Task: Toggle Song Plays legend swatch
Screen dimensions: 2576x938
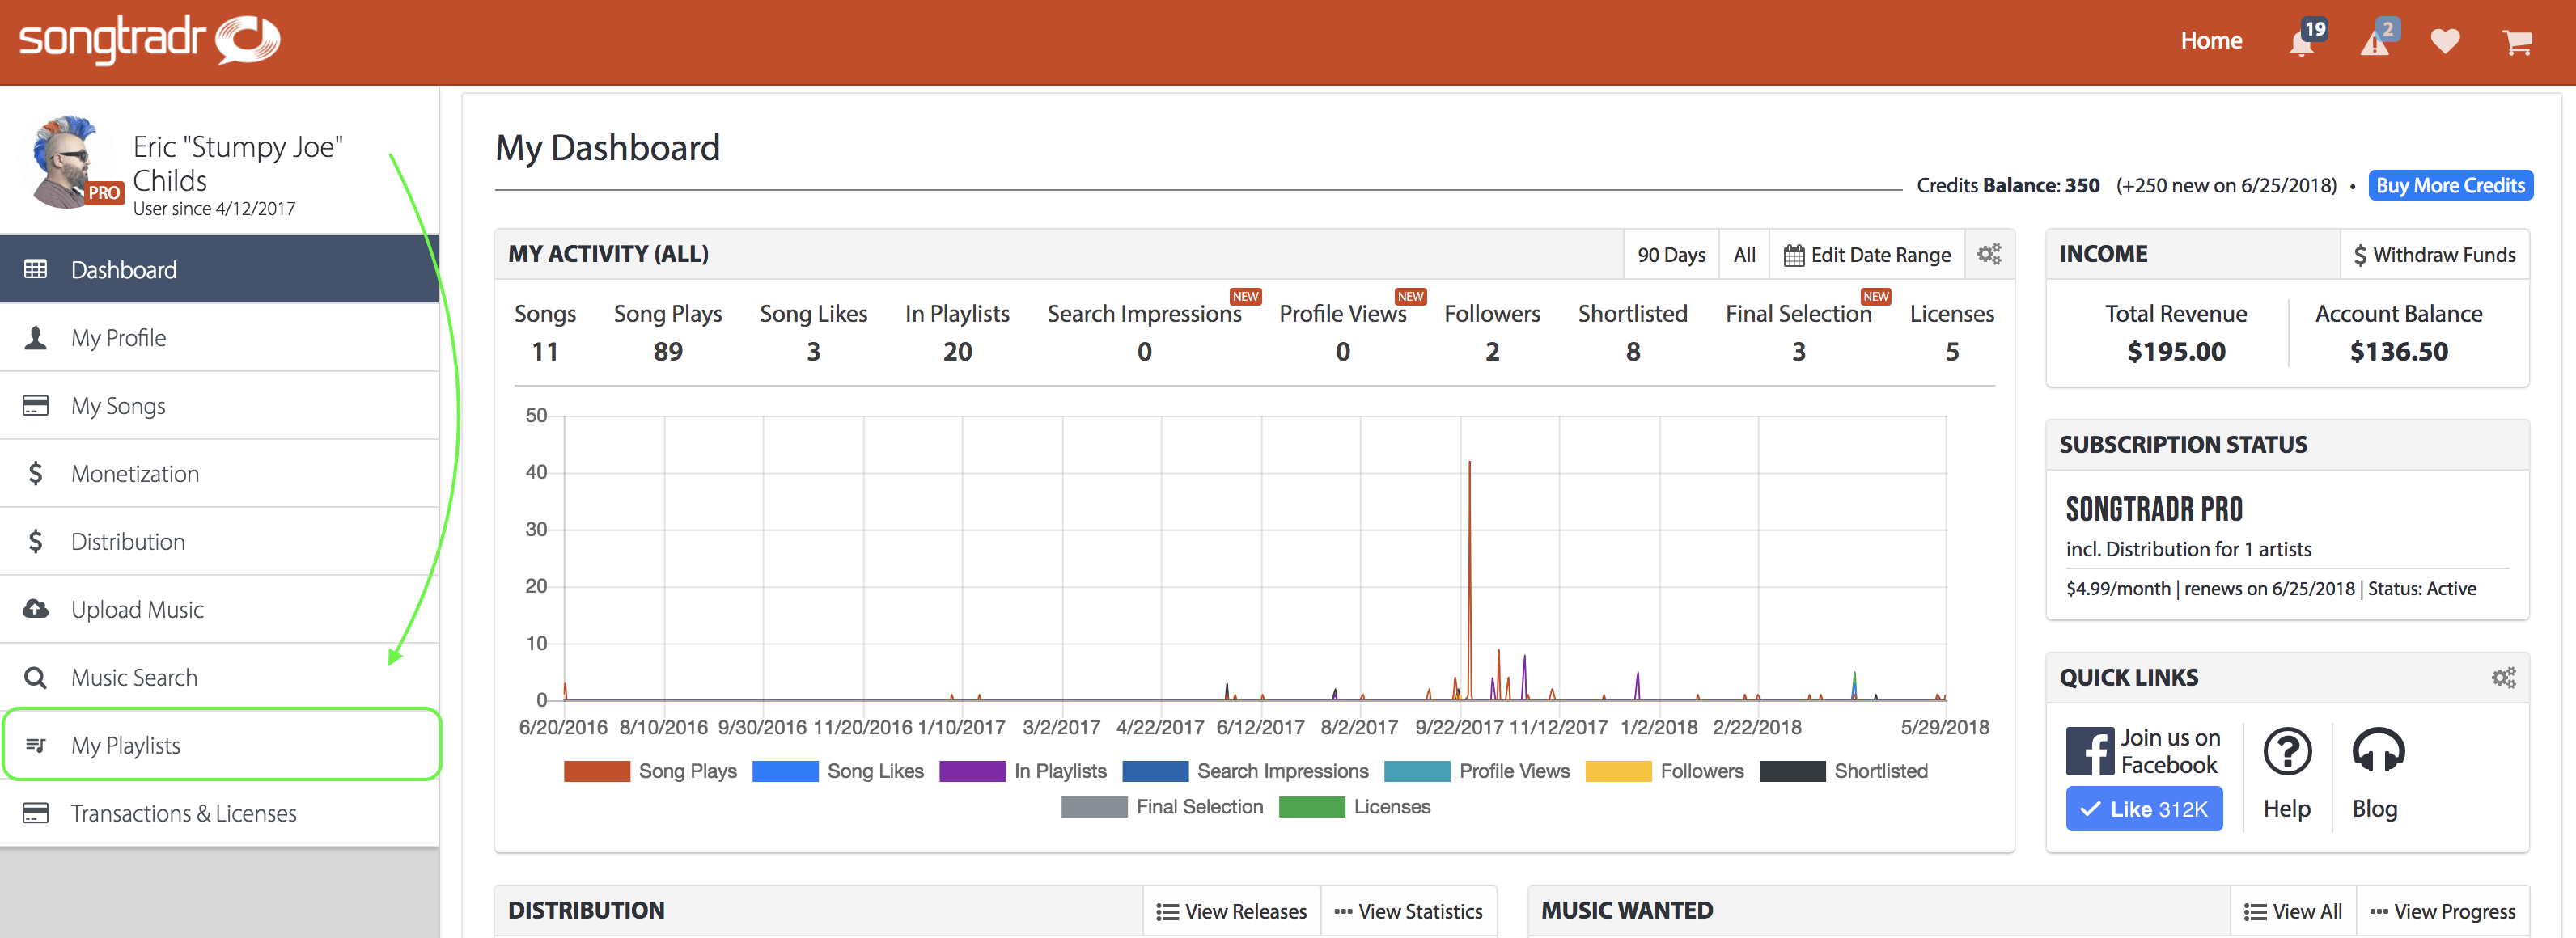Action: [596, 771]
